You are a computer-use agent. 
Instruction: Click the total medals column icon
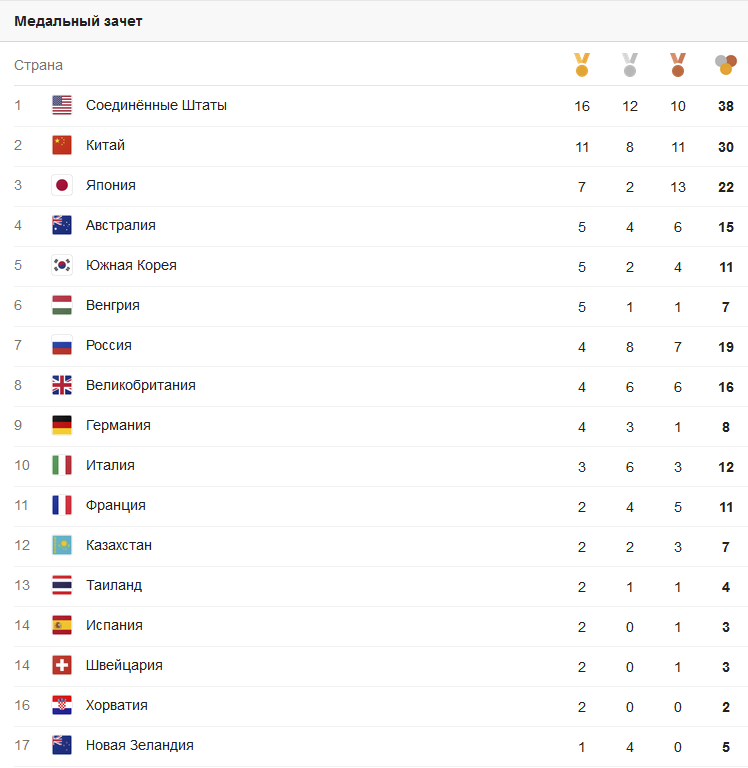726,65
